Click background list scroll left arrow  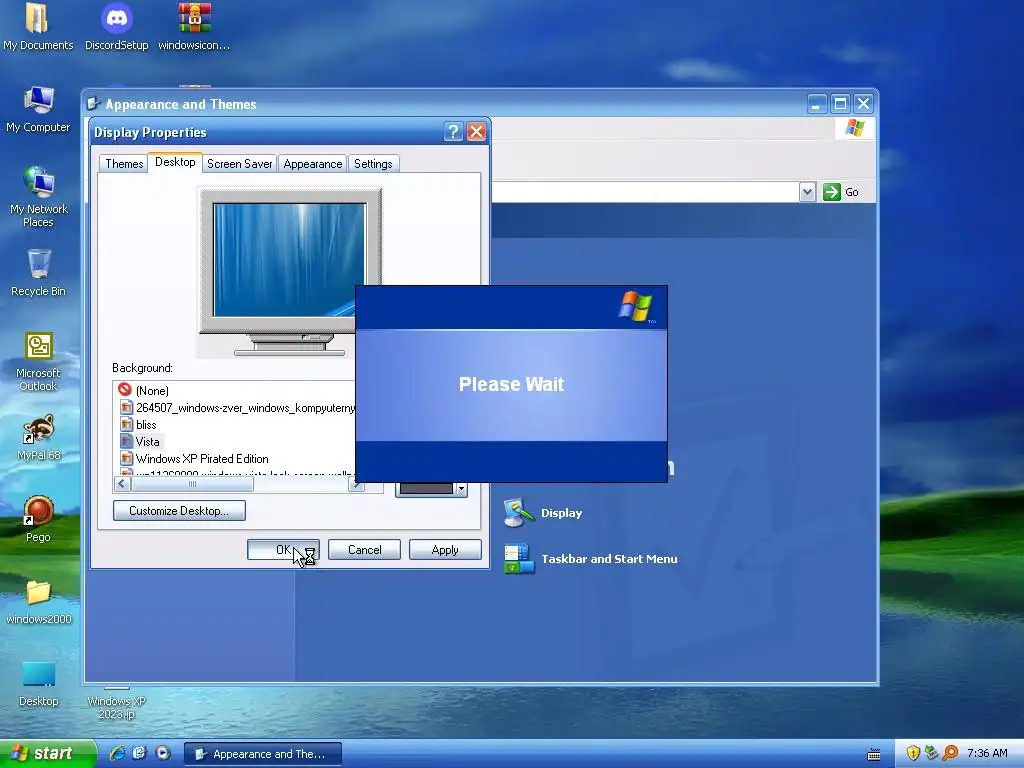click(122, 484)
